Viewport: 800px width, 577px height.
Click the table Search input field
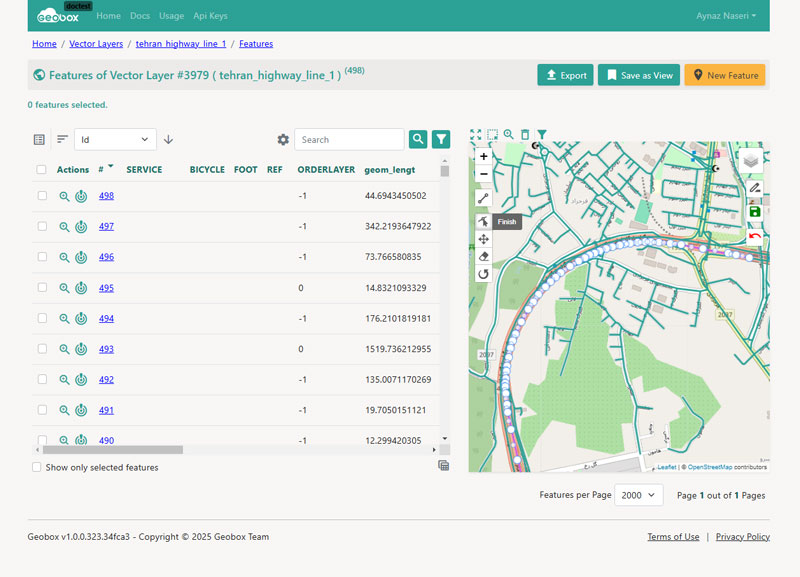click(349, 140)
